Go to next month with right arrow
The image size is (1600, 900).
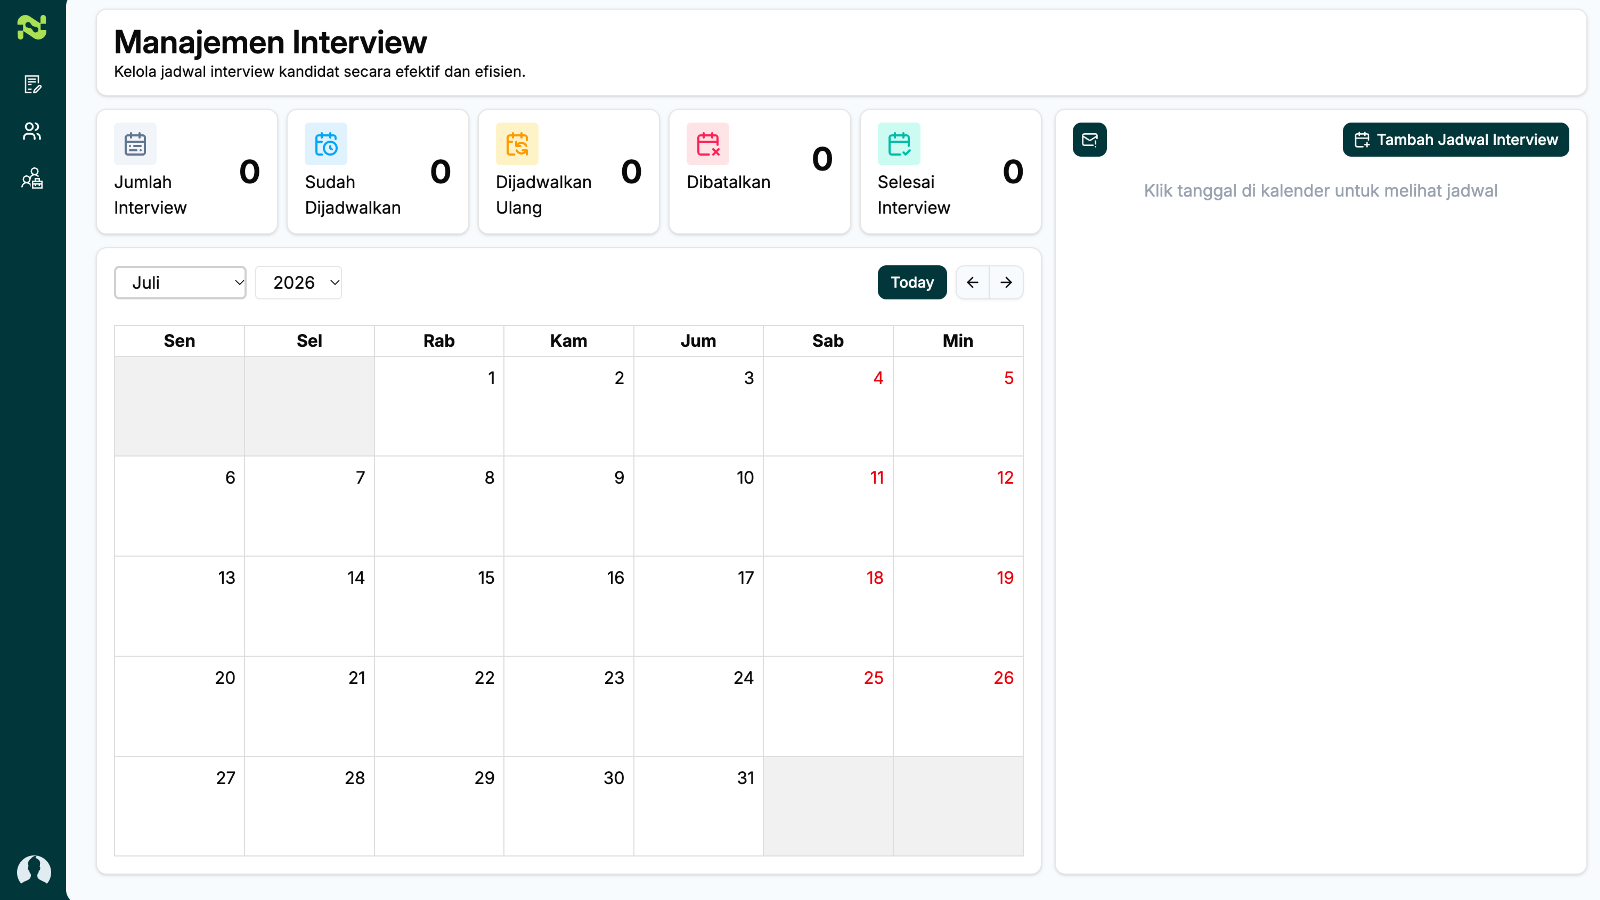1007,283
